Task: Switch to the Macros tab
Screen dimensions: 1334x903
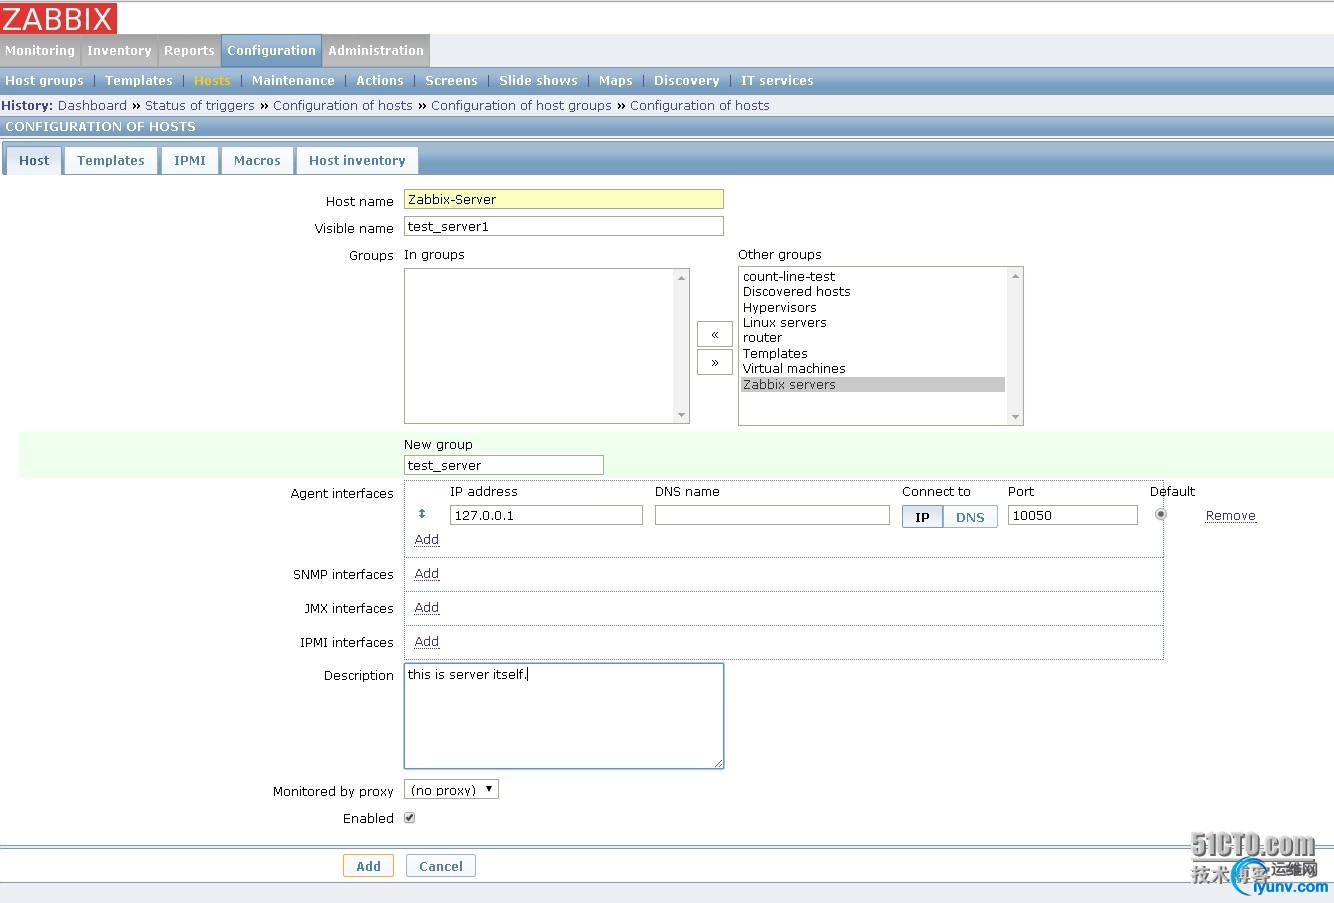Action: [257, 160]
